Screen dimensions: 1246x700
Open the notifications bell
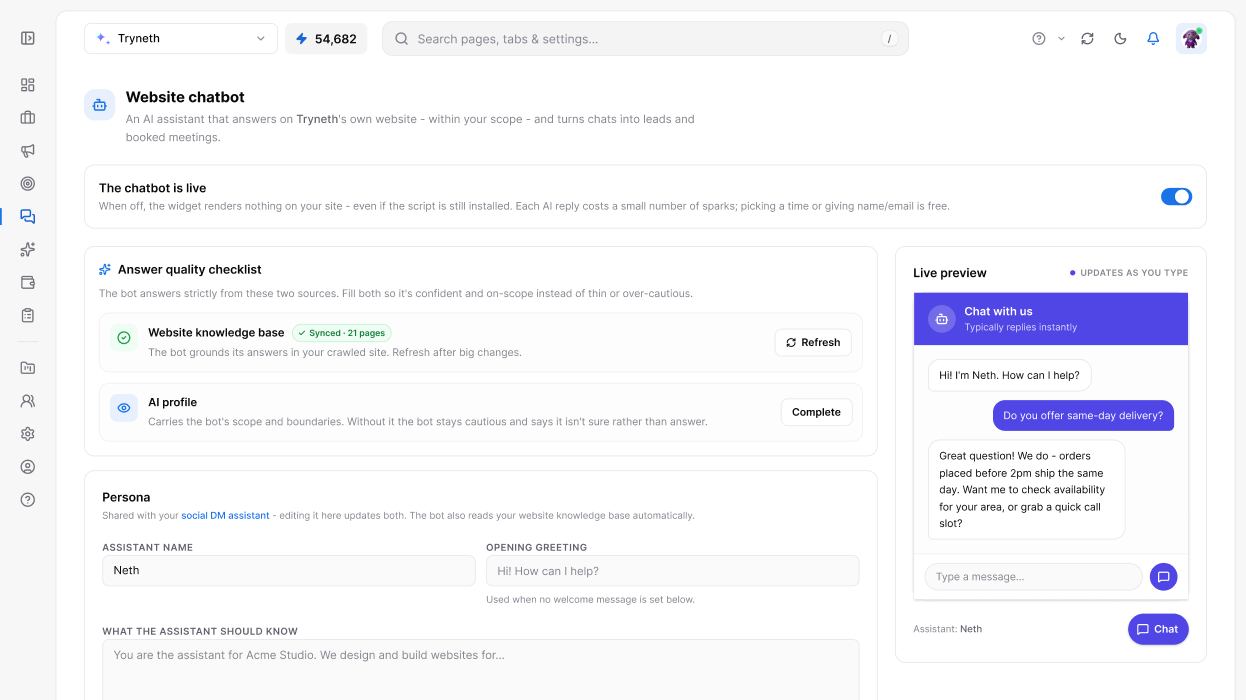click(x=1153, y=39)
